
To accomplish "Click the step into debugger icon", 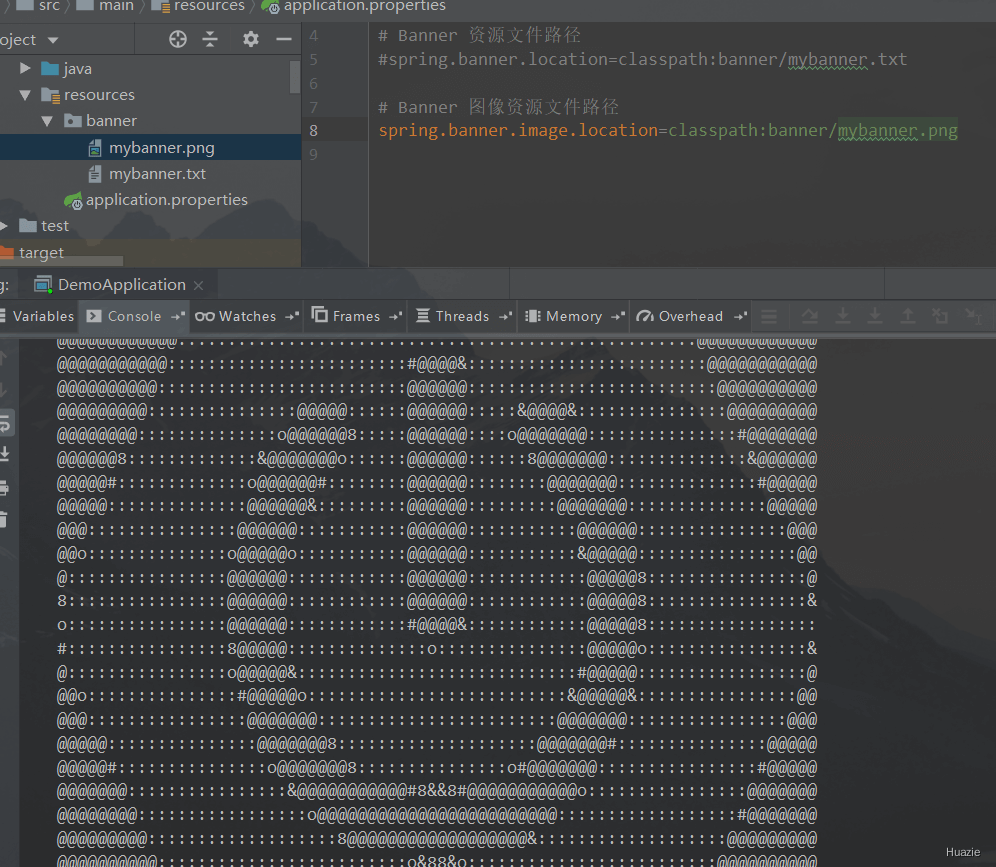I will click(843, 316).
